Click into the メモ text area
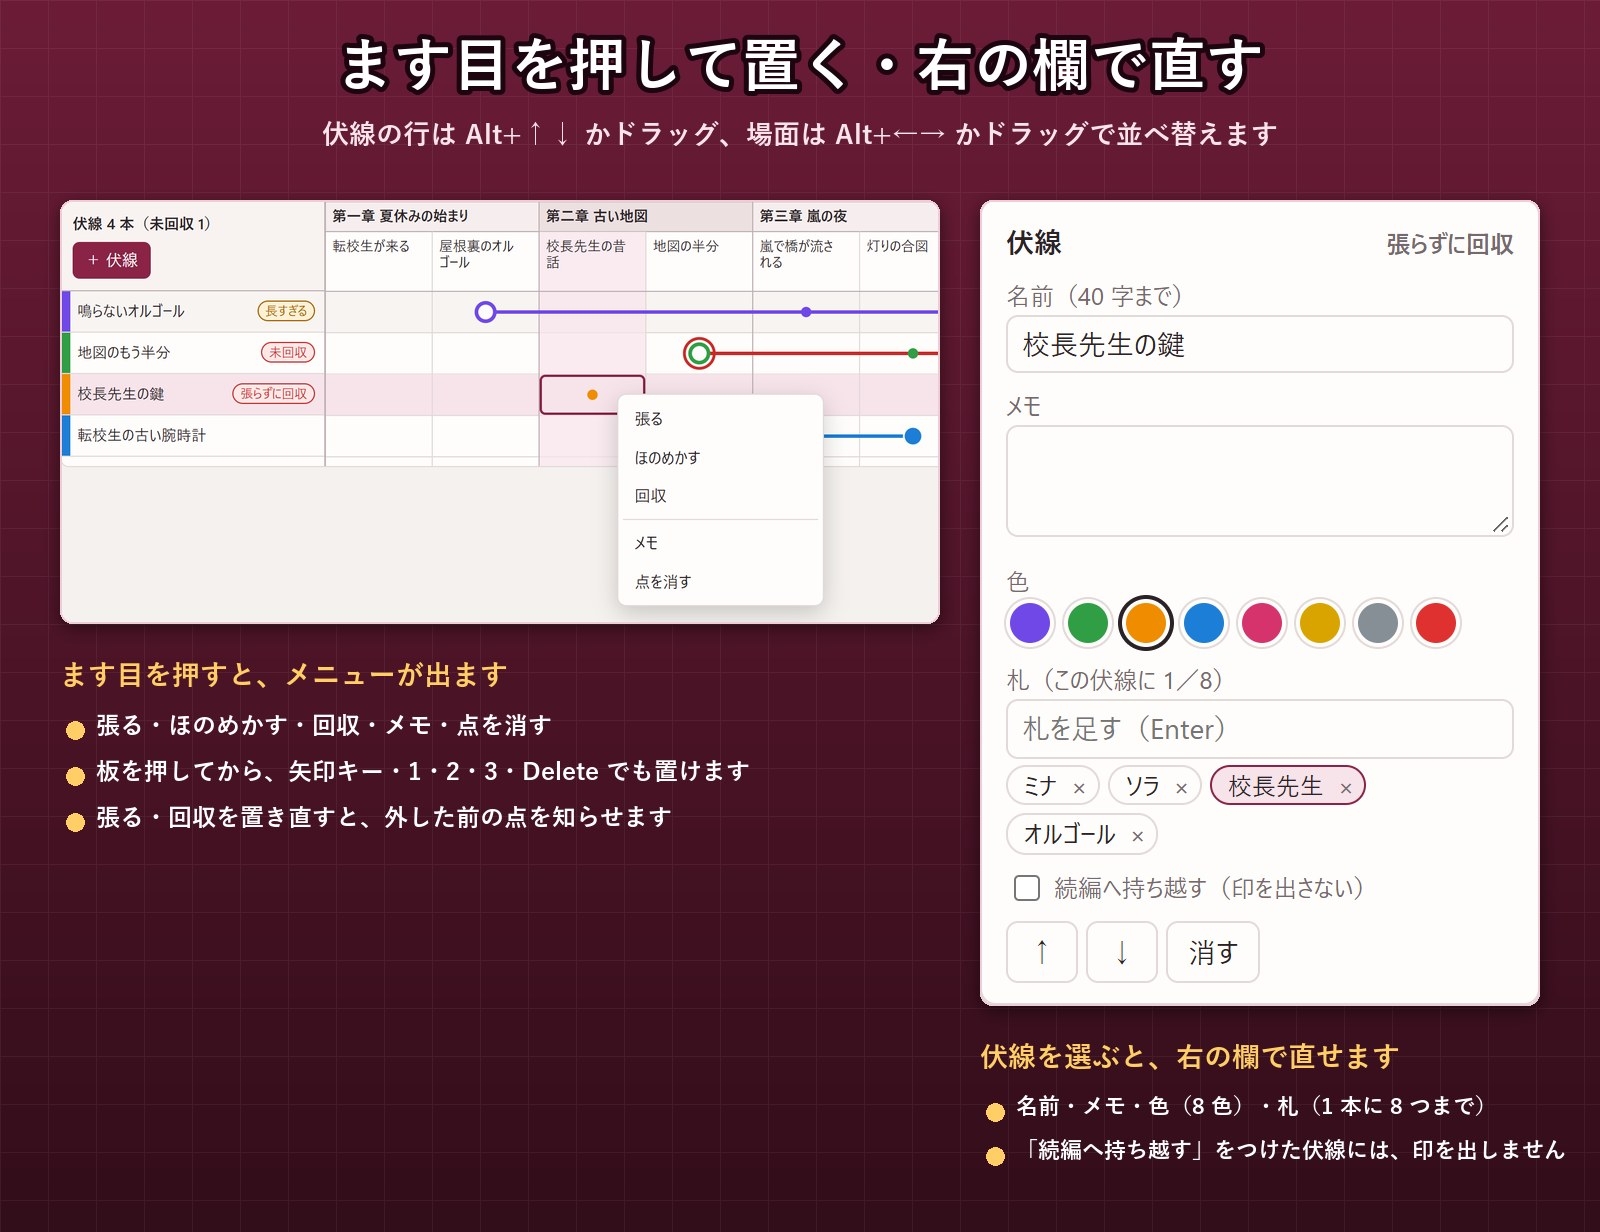1600x1232 pixels. coord(1259,481)
